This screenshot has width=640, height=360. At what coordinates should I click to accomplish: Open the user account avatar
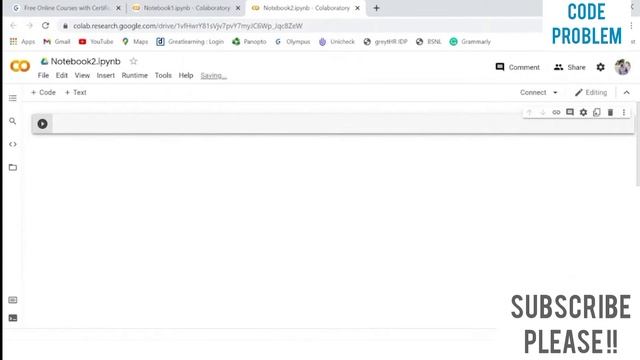pos(622,67)
